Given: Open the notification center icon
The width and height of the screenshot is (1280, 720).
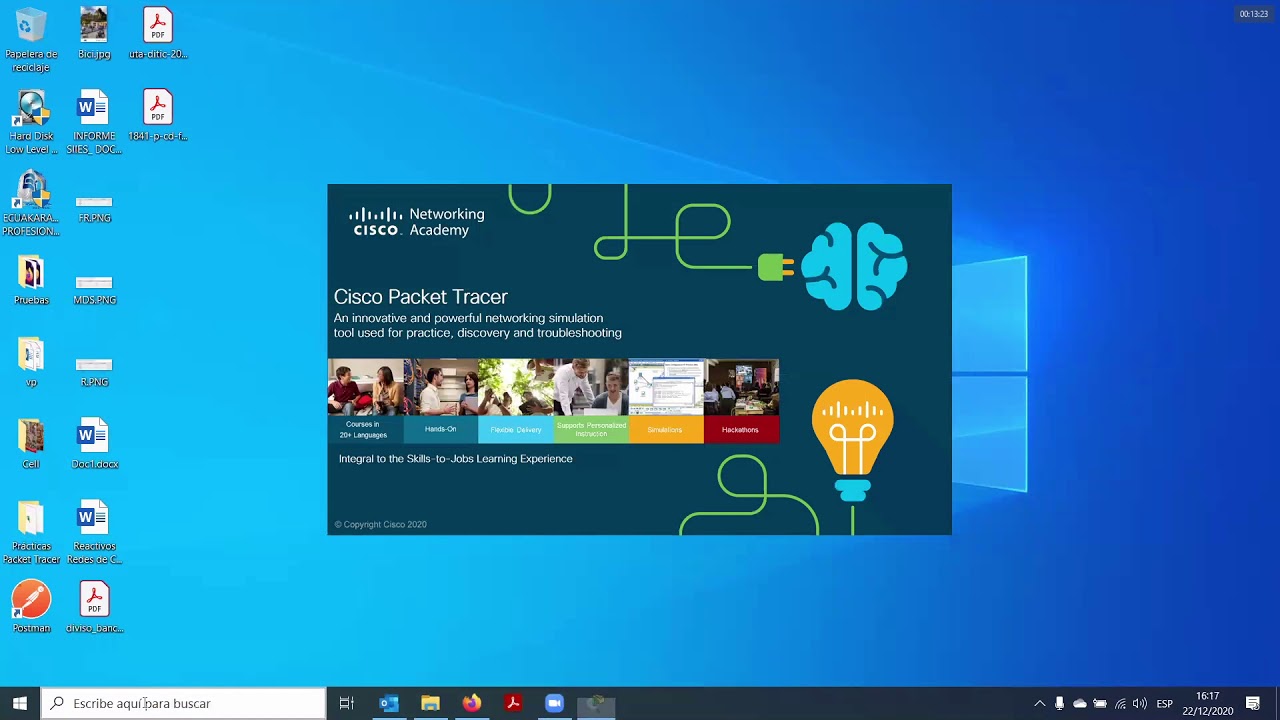Looking at the screenshot, I should click(1253, 703).
